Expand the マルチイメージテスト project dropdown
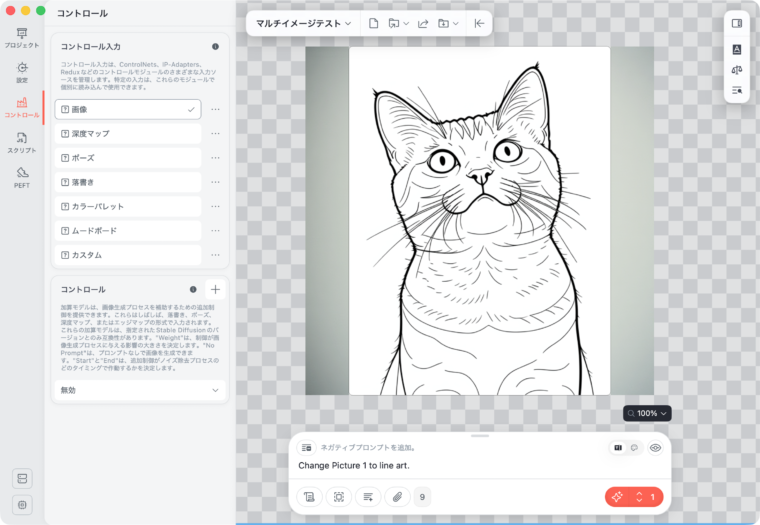Screen dimensions: 760x525 (303, 23)
